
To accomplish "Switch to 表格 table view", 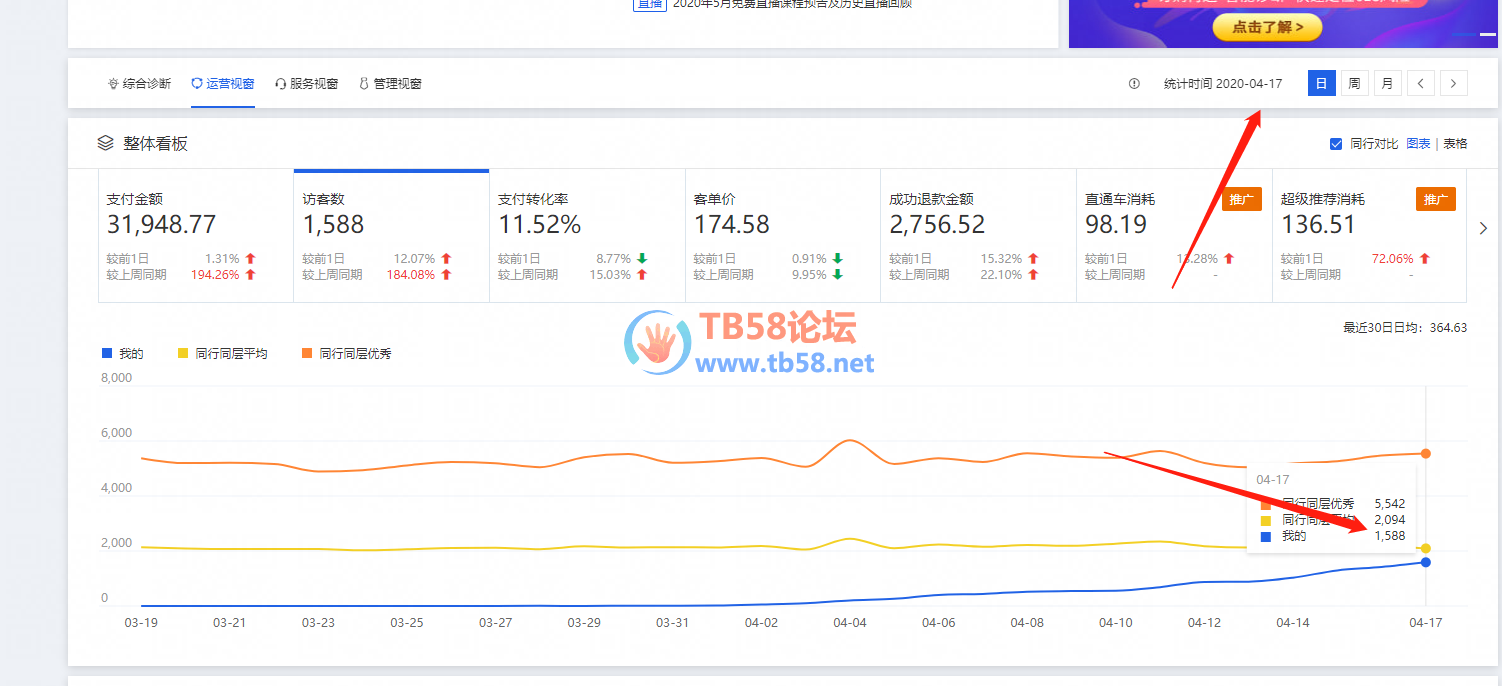I will (1455, 144).
